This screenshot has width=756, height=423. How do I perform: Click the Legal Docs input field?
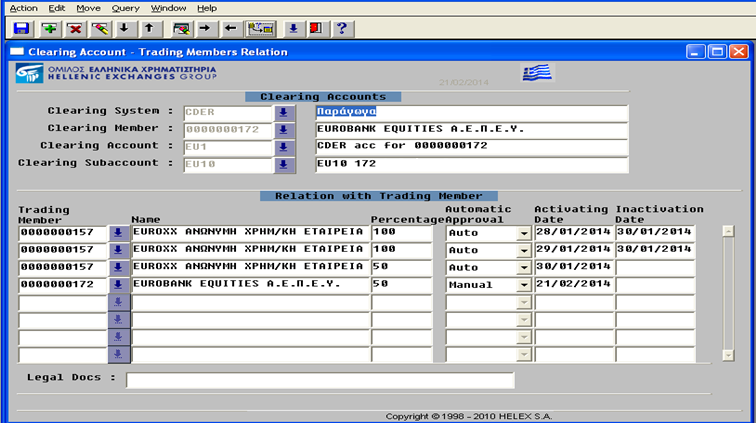tap(320, 380)
